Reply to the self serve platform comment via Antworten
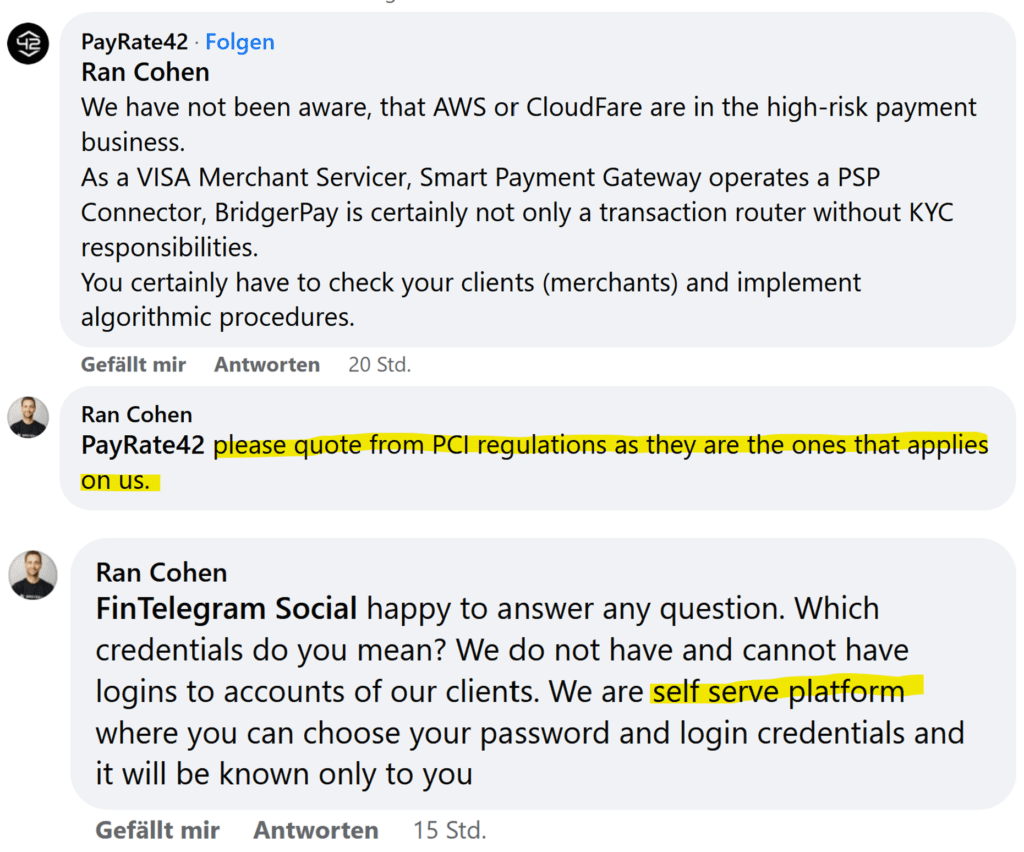 pyautogui.click(x=316, y=830)
